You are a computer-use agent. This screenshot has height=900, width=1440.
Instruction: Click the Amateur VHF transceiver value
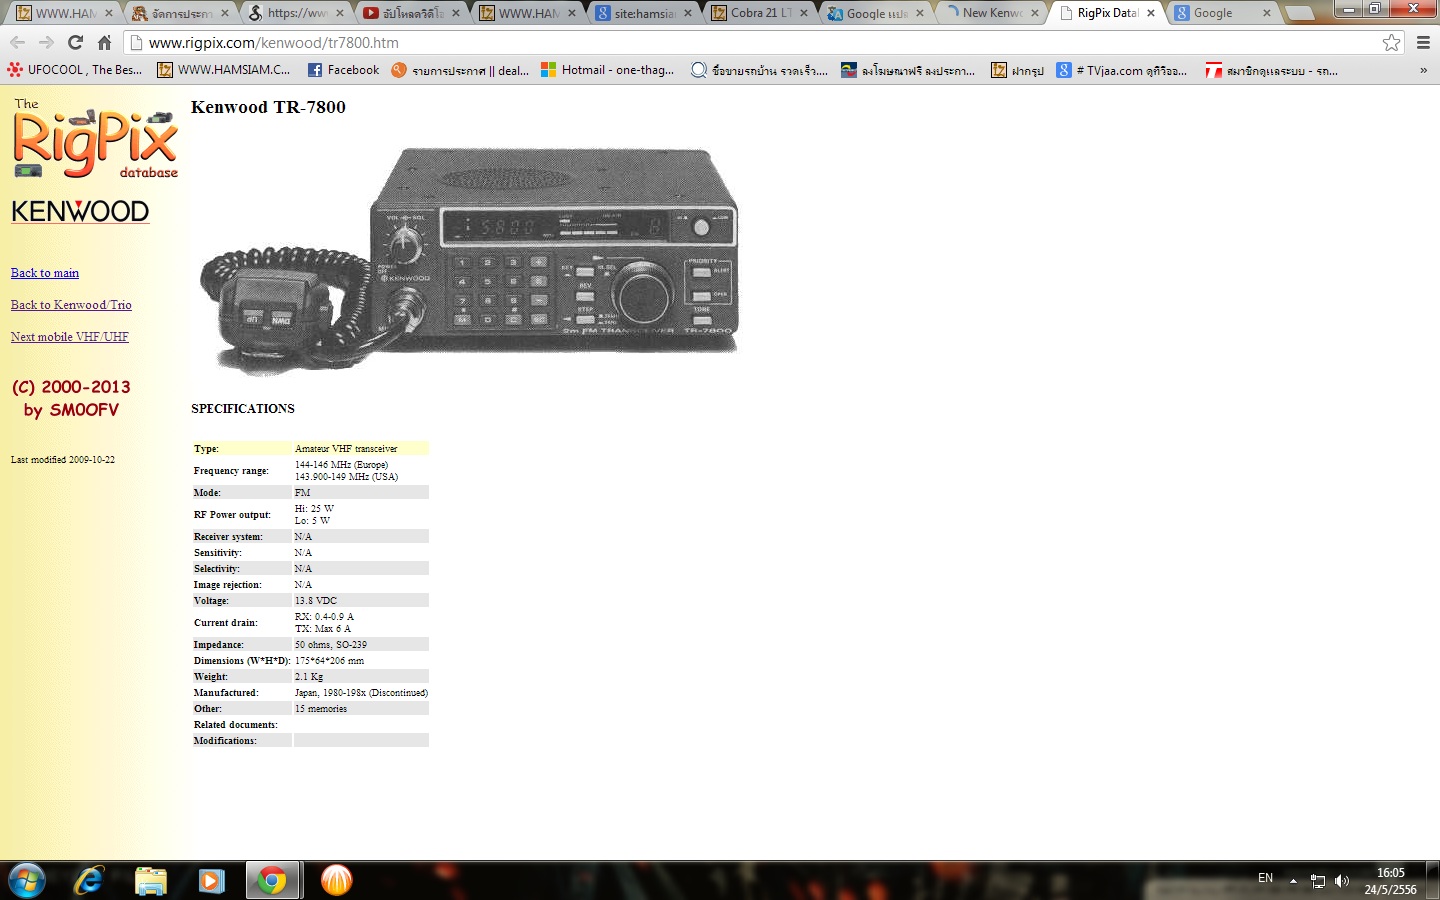(x=346, y=449)
